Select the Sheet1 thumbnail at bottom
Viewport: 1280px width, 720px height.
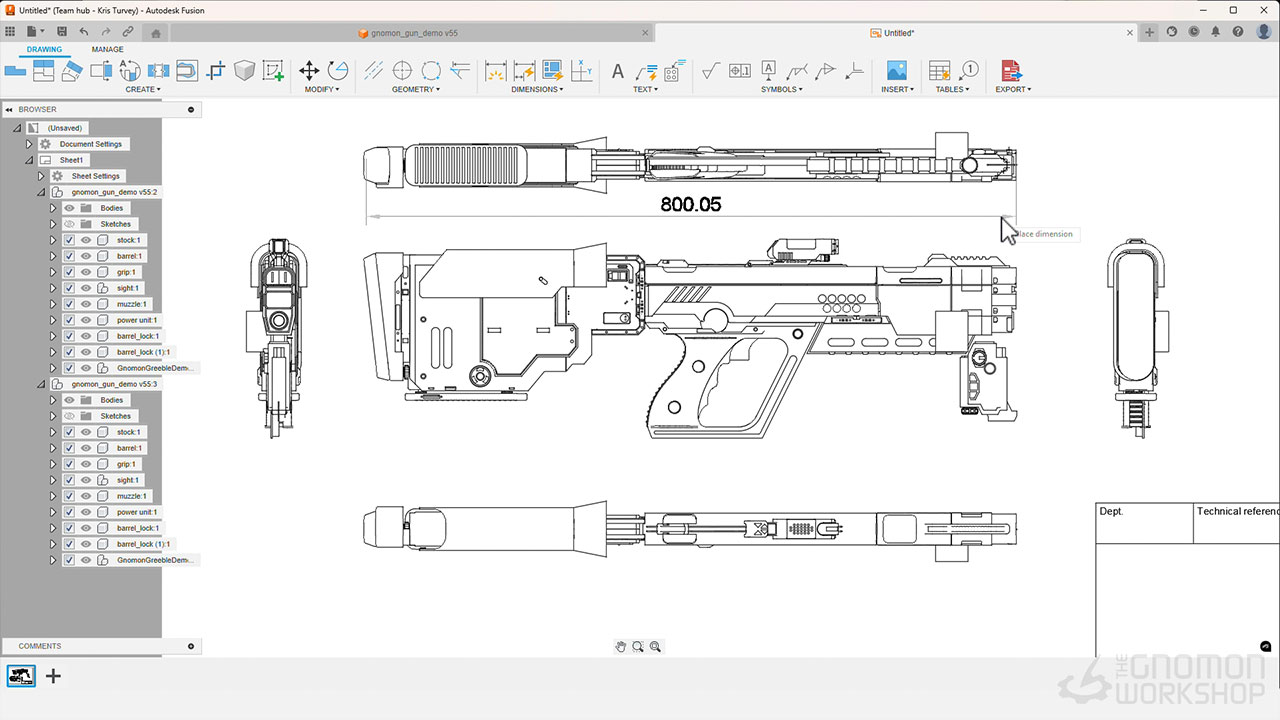coord(21,676)
